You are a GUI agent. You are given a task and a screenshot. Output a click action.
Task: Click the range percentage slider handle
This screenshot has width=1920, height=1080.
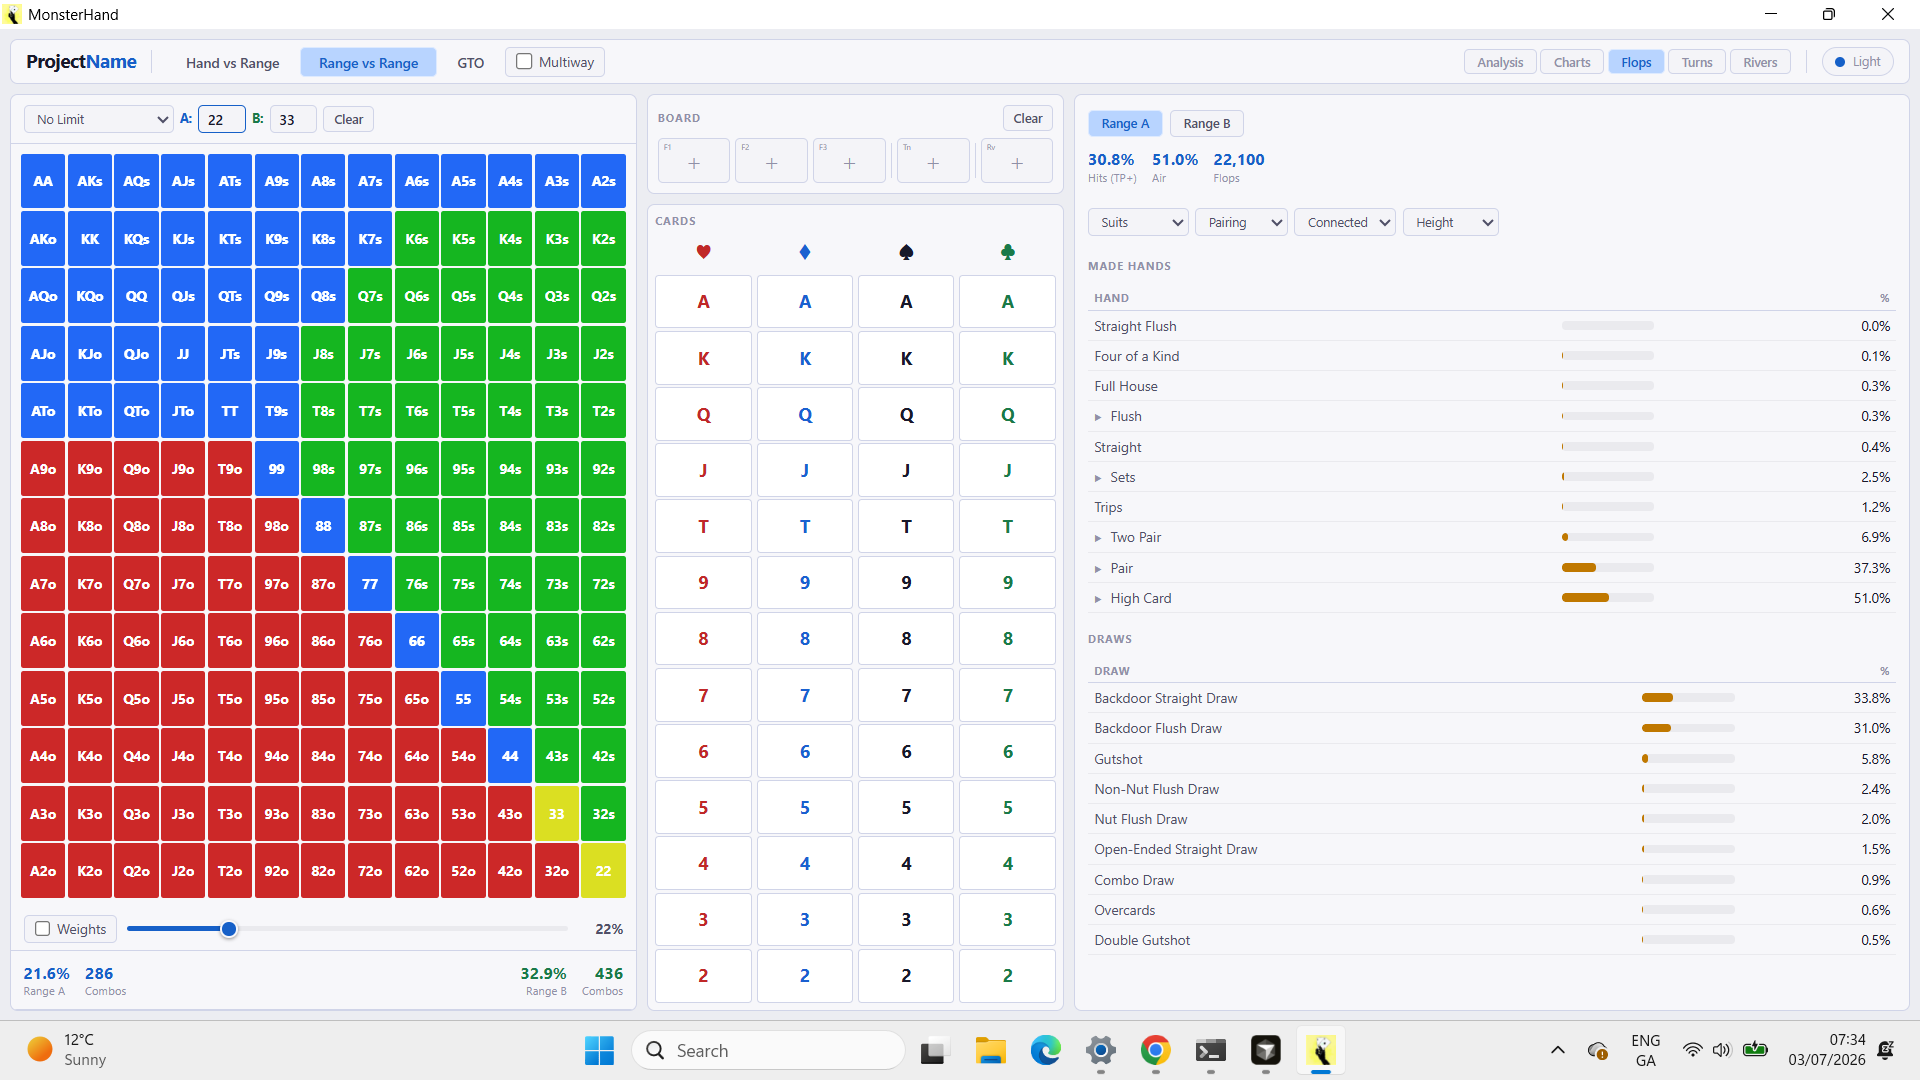229,929
